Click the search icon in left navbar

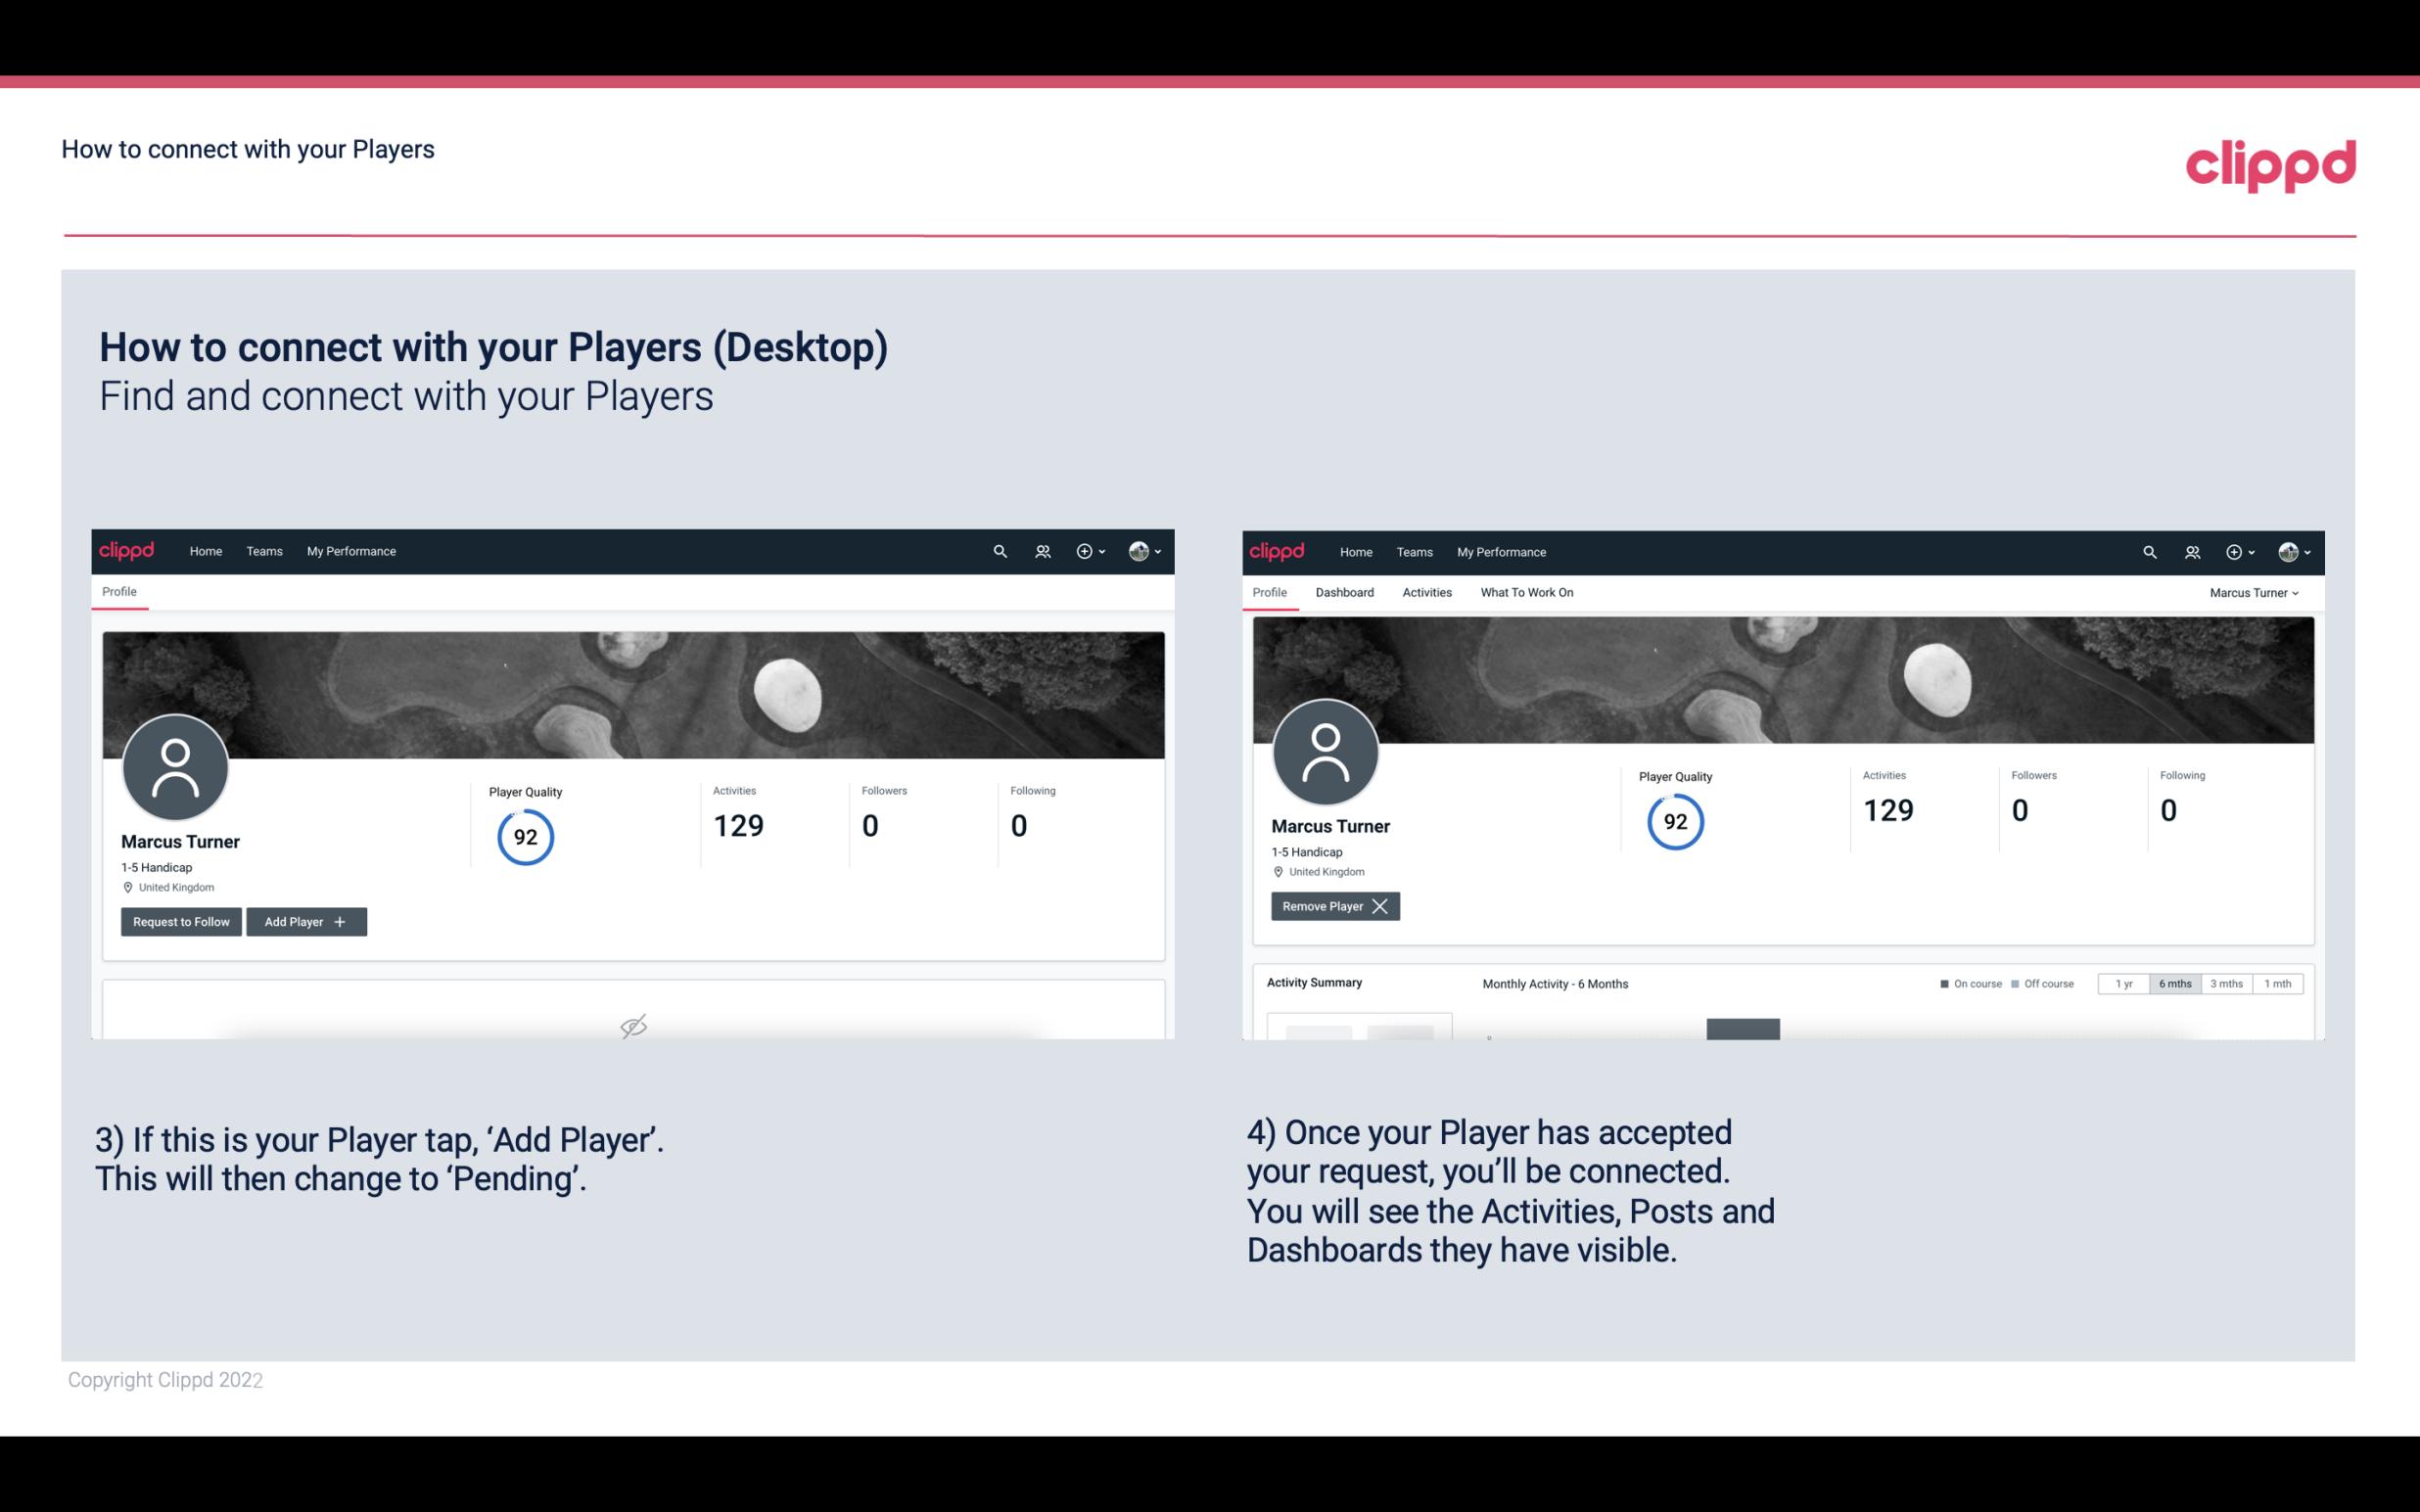tap(999, 552)
